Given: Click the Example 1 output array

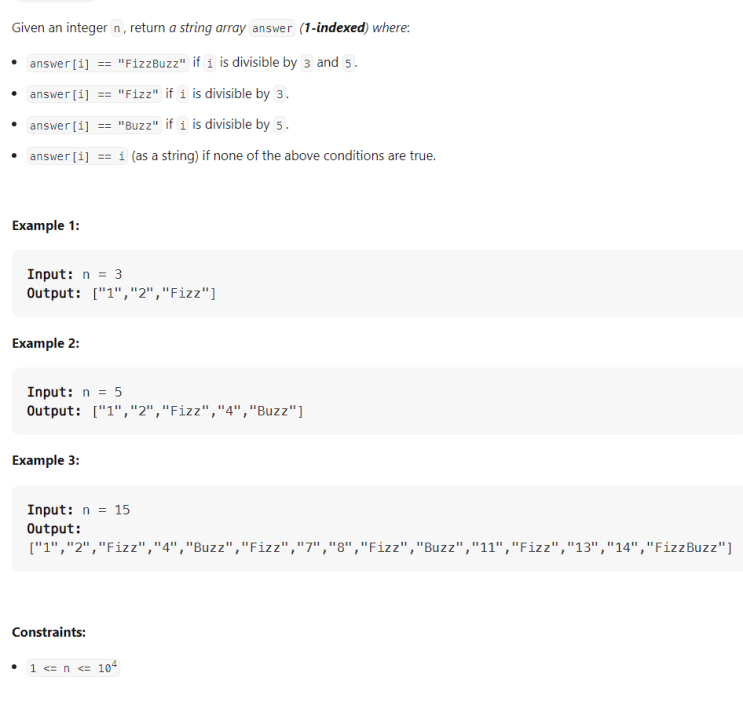Looking at the screenshot, I should point(154,293).
